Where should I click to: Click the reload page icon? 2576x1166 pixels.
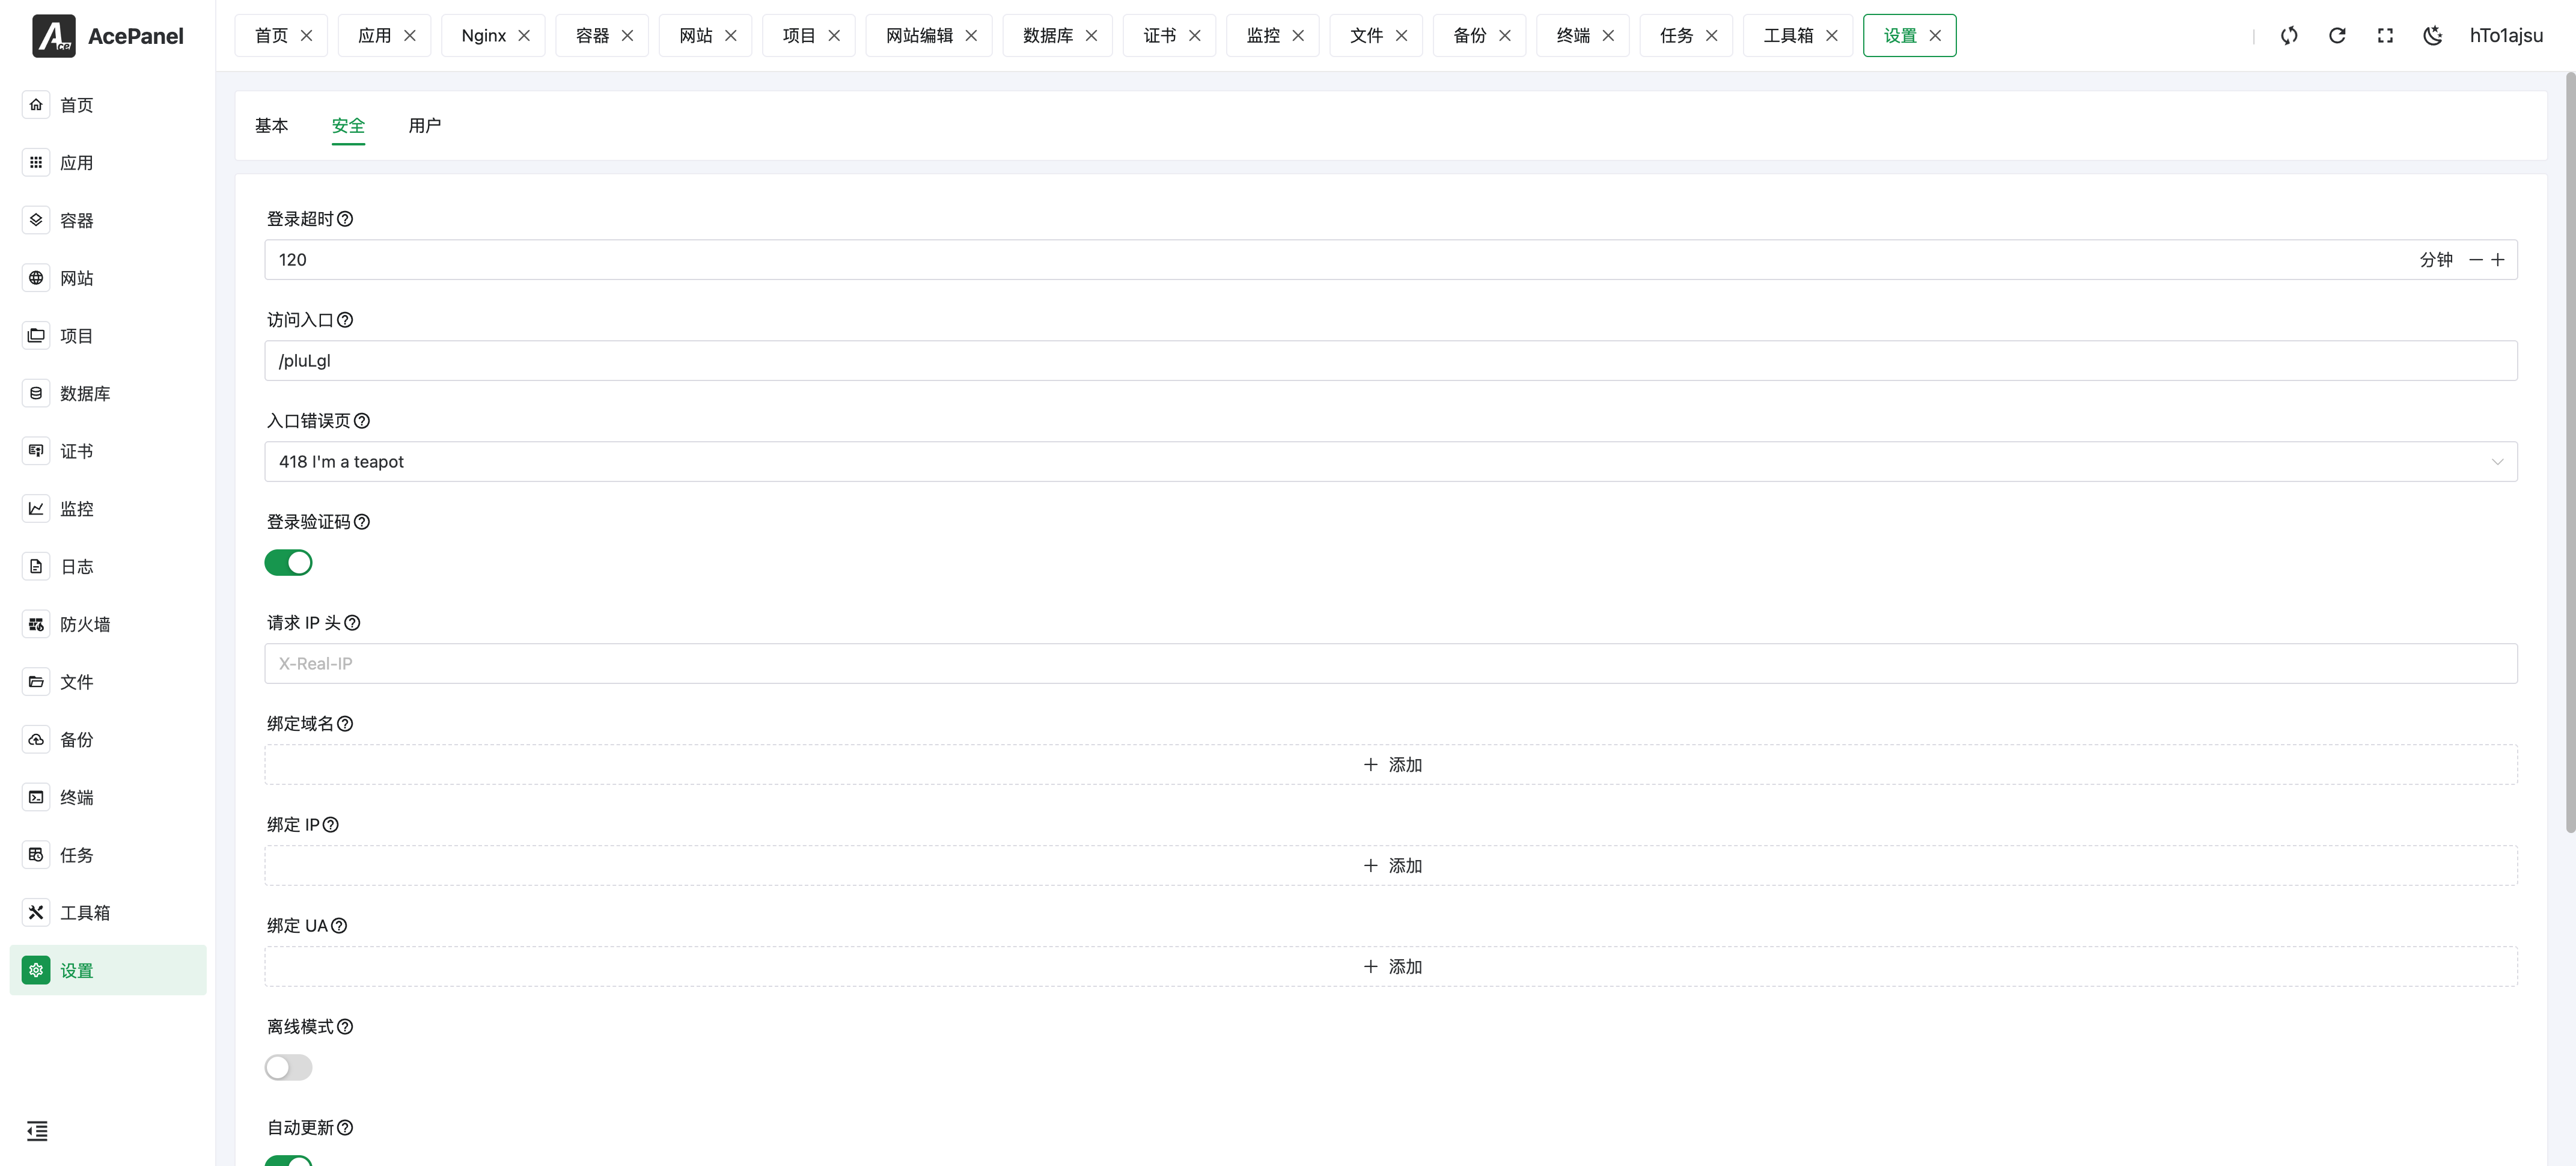coord(2336,36)
